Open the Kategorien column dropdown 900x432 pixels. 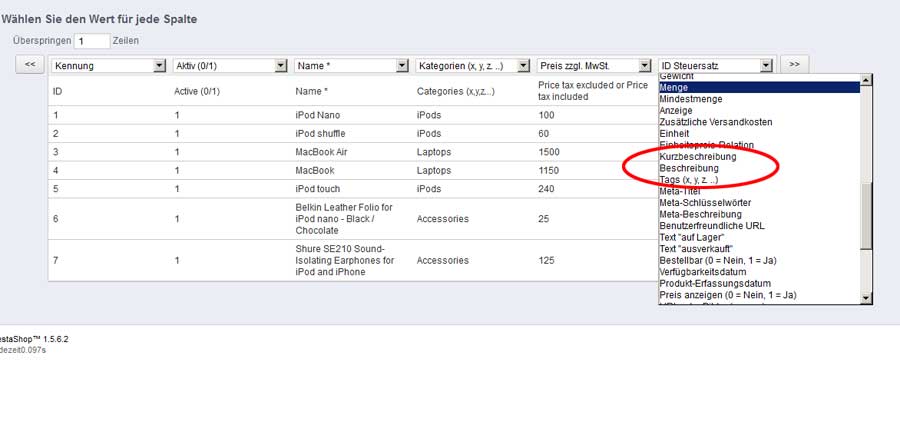coord(473,65)
